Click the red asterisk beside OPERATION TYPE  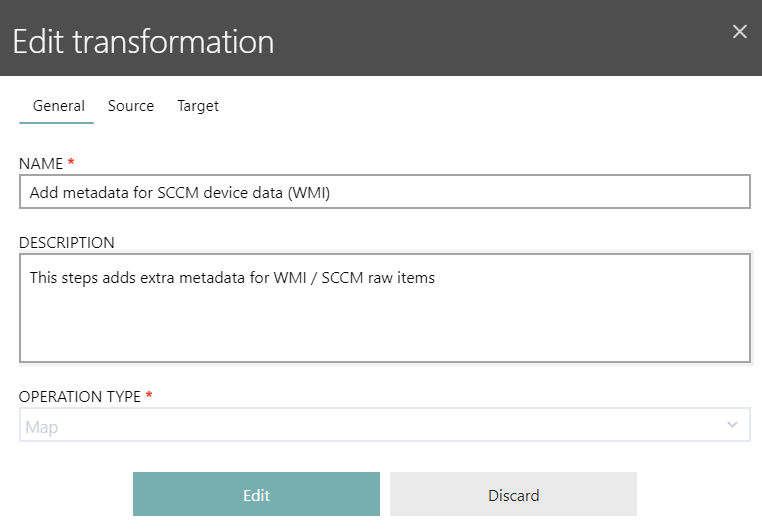[149, 396]
